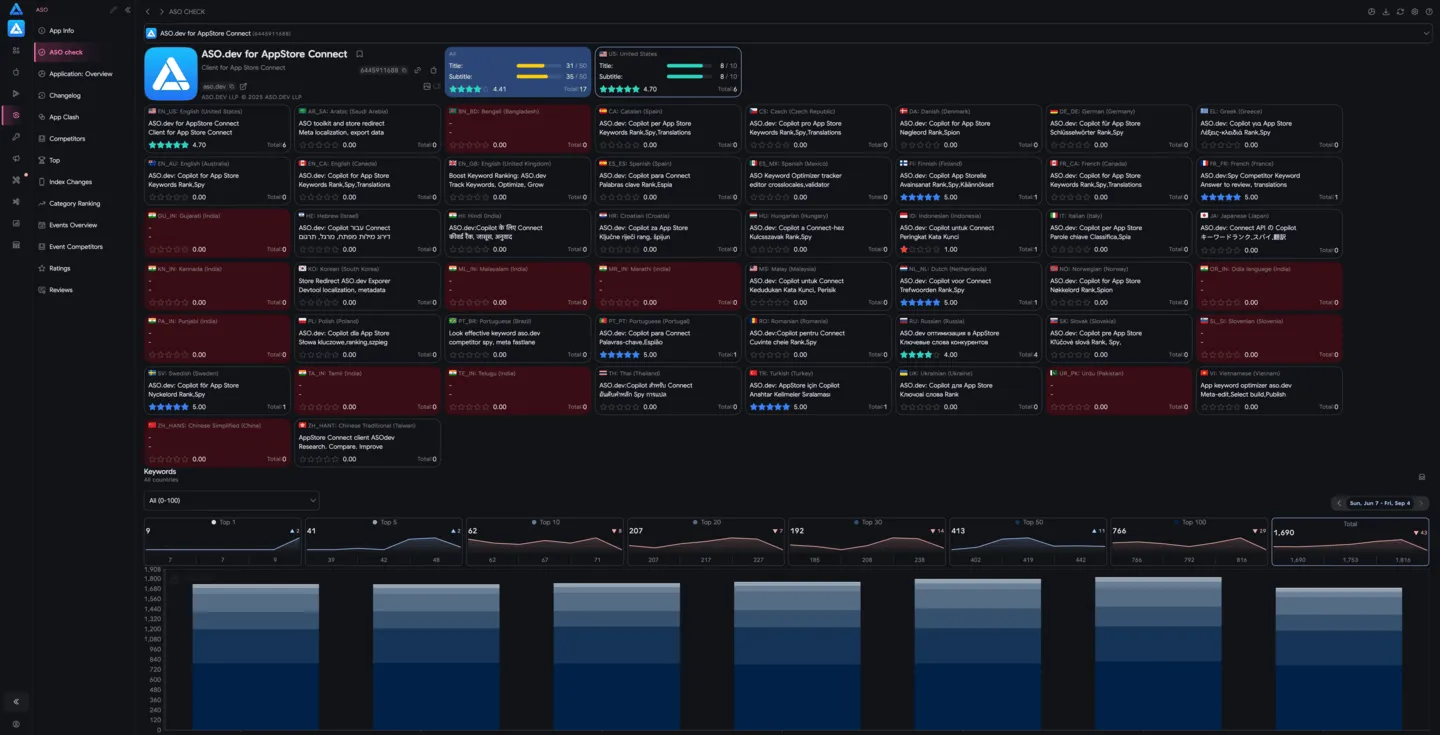Open the AR_SA: Arabic (Saudi Arabia) card
Image resolution: width=1440 pixels, height=735 pixels.
tap(367, 128)
